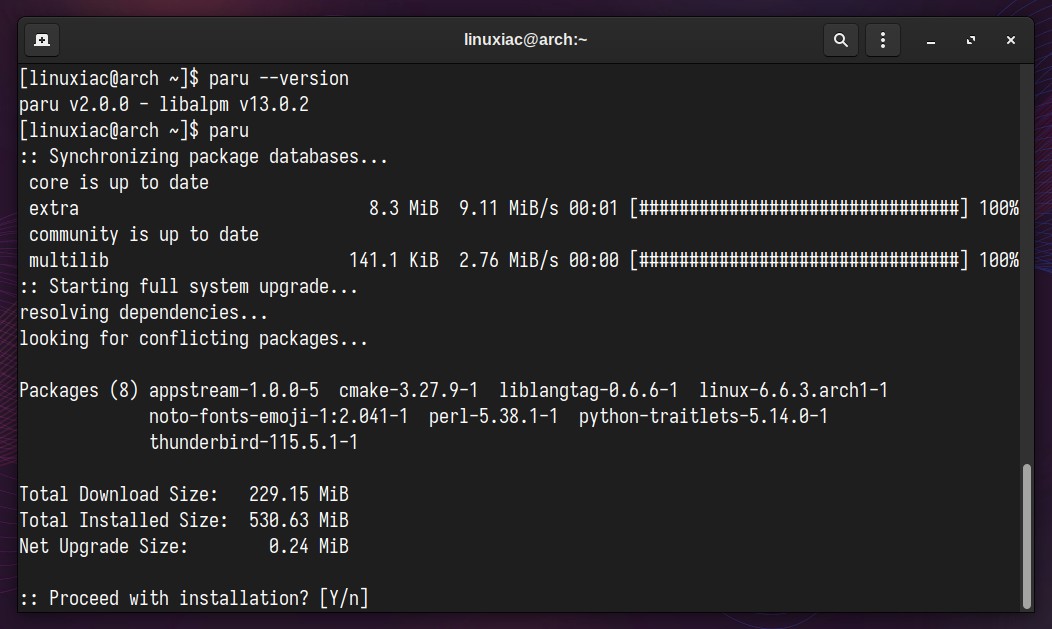This screenshot has width=1052, height=629.
Task: Click package name linux-6.6.3.arch1-1
Action: 793,390
